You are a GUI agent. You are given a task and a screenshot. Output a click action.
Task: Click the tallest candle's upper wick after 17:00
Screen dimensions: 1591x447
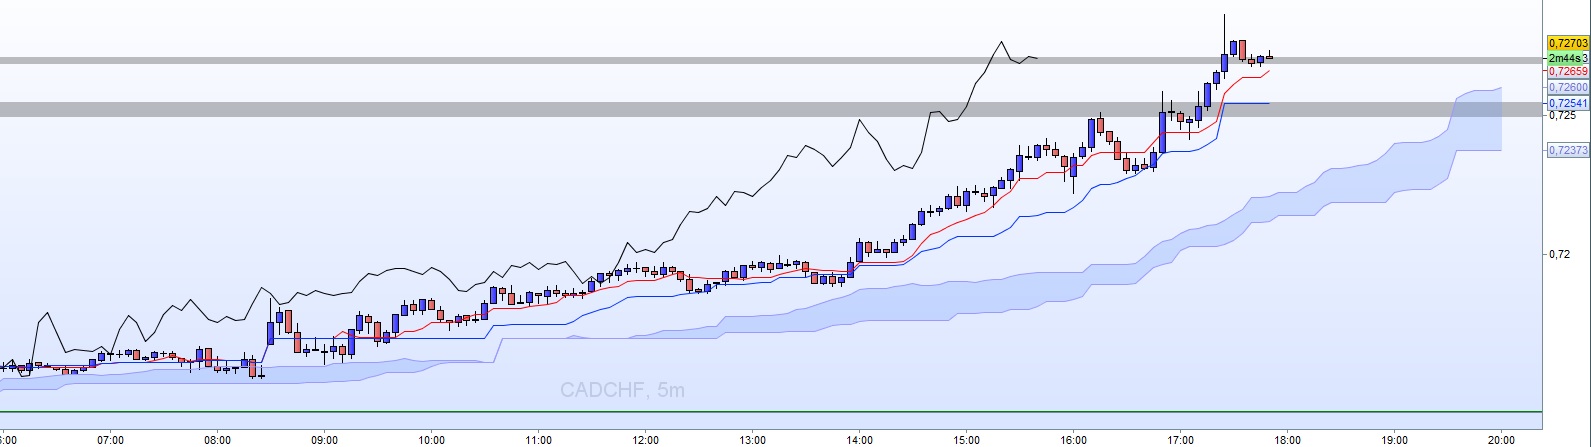click(x=1225, y=34)
